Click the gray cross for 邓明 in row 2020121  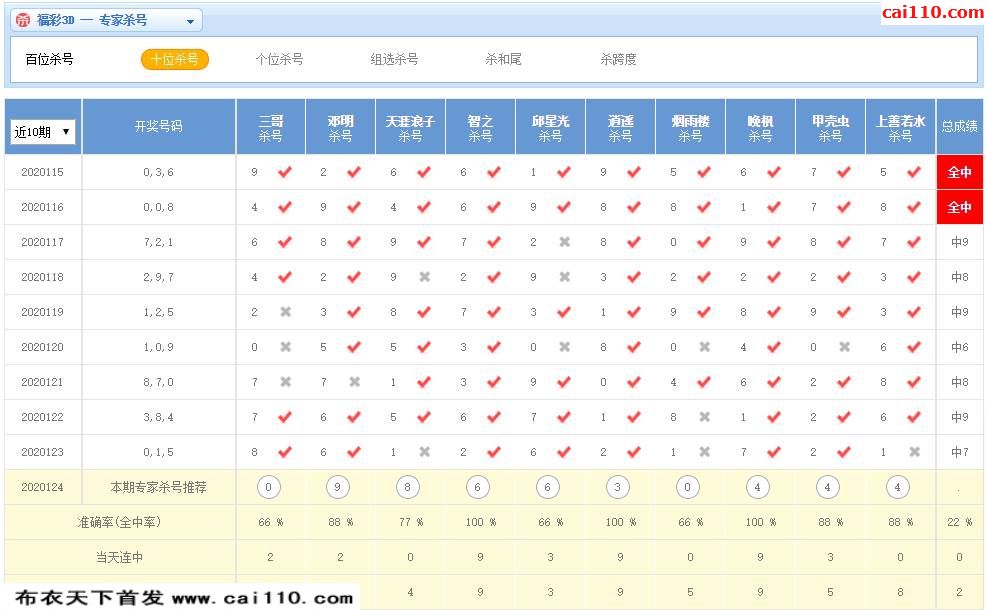click(x=355, y=382)
